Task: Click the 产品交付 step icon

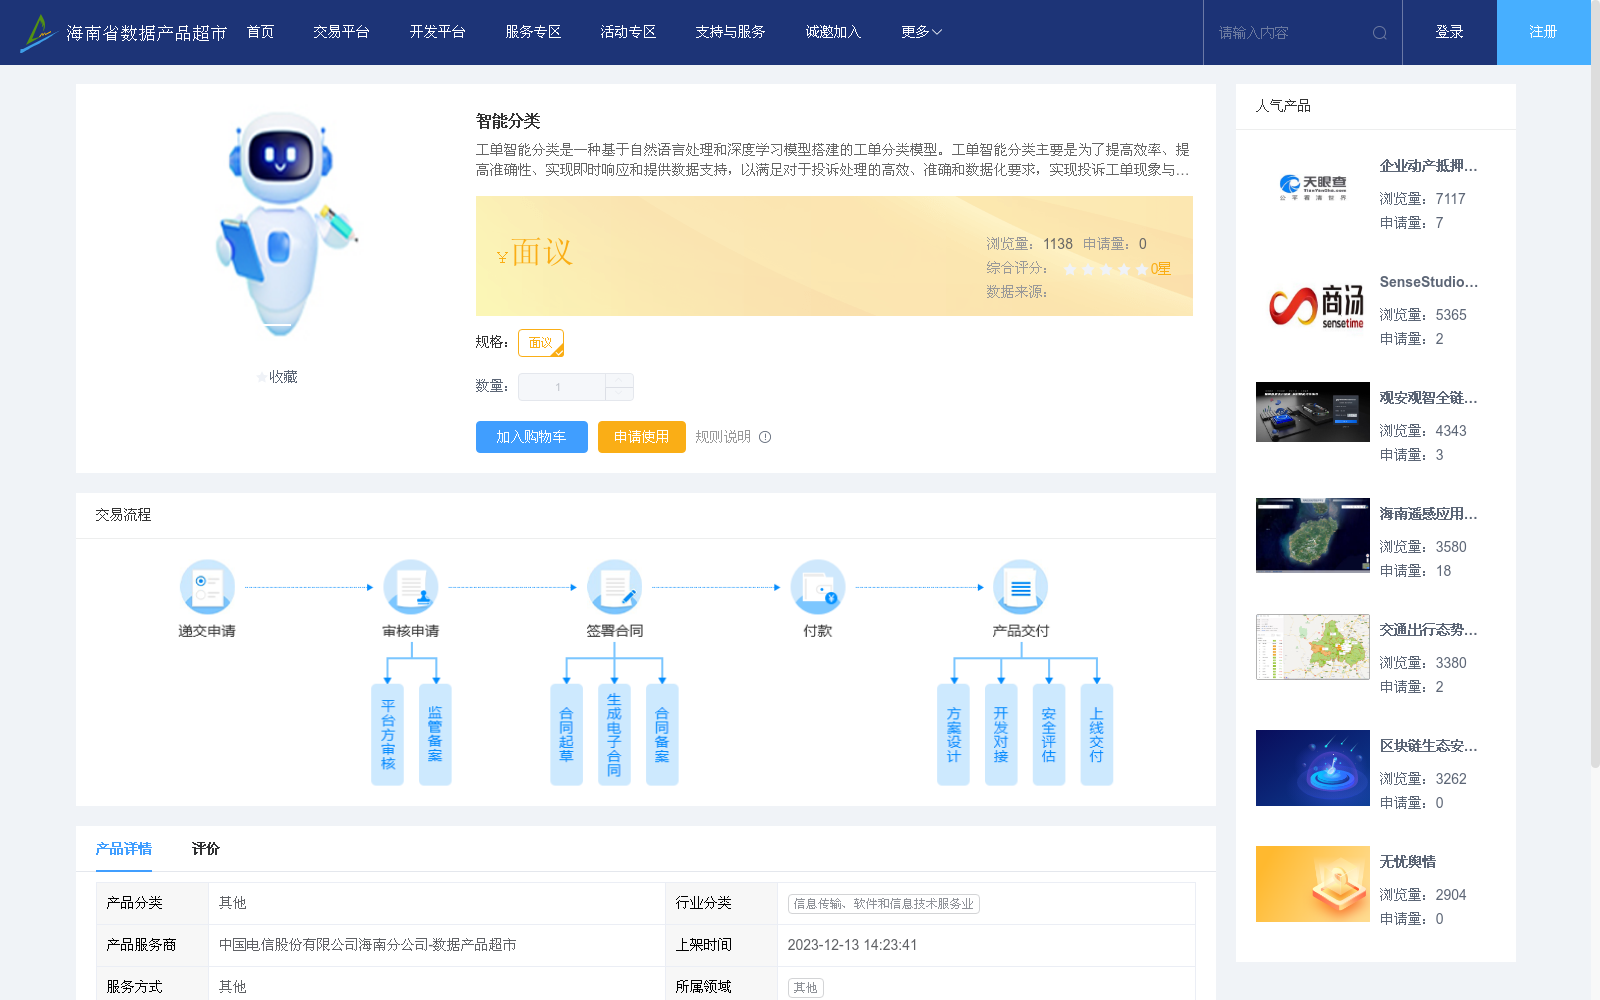Action: tap(1020, 586)
